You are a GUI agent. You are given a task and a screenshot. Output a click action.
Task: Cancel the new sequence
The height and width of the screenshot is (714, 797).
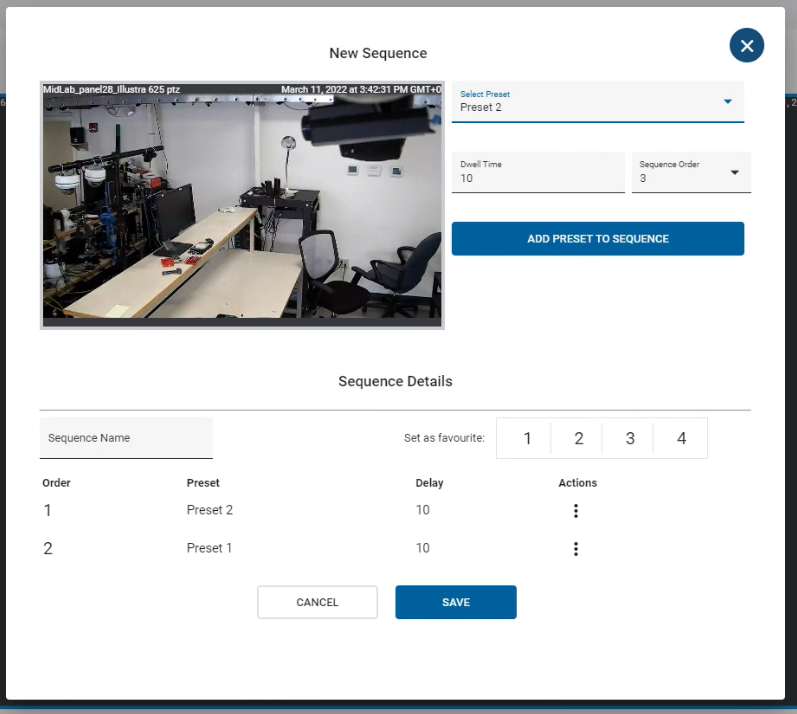[317, 602]
